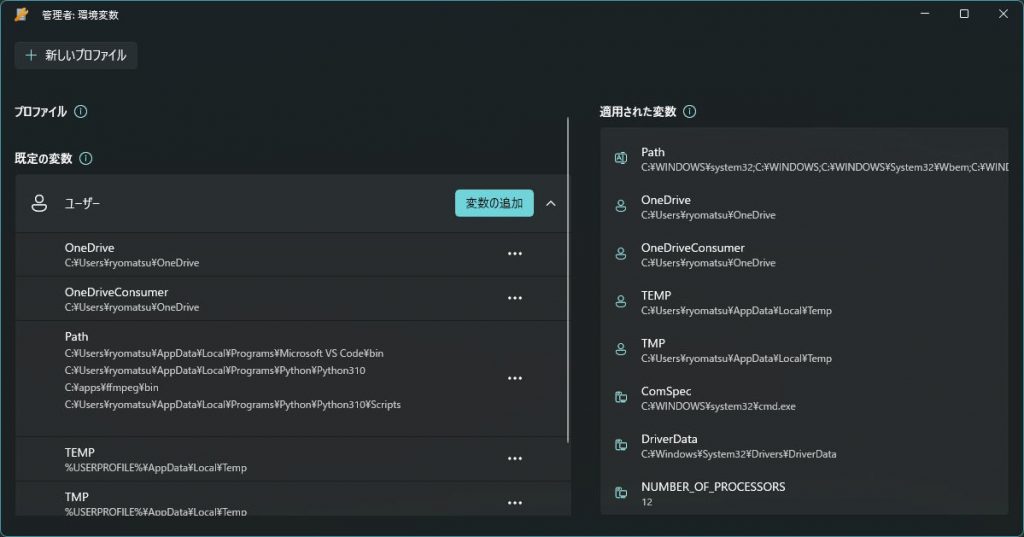Click the system icon beside ComSpec
The width and height of the screenshot is (1024, 537).
(x=620, y=397)
